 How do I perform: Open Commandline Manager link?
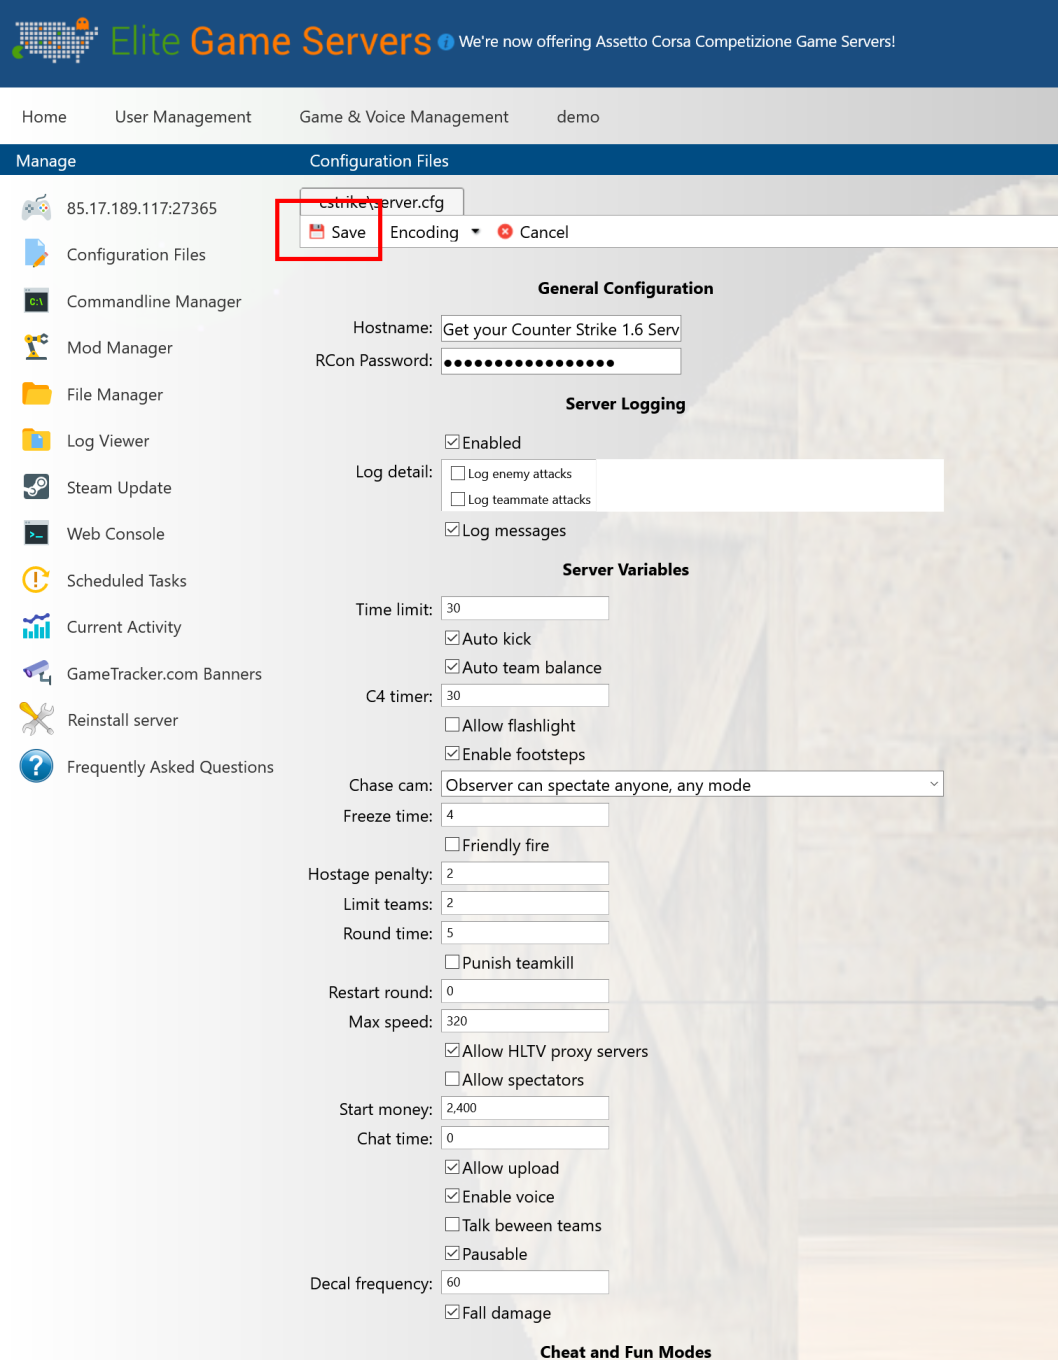click(154, 302)
